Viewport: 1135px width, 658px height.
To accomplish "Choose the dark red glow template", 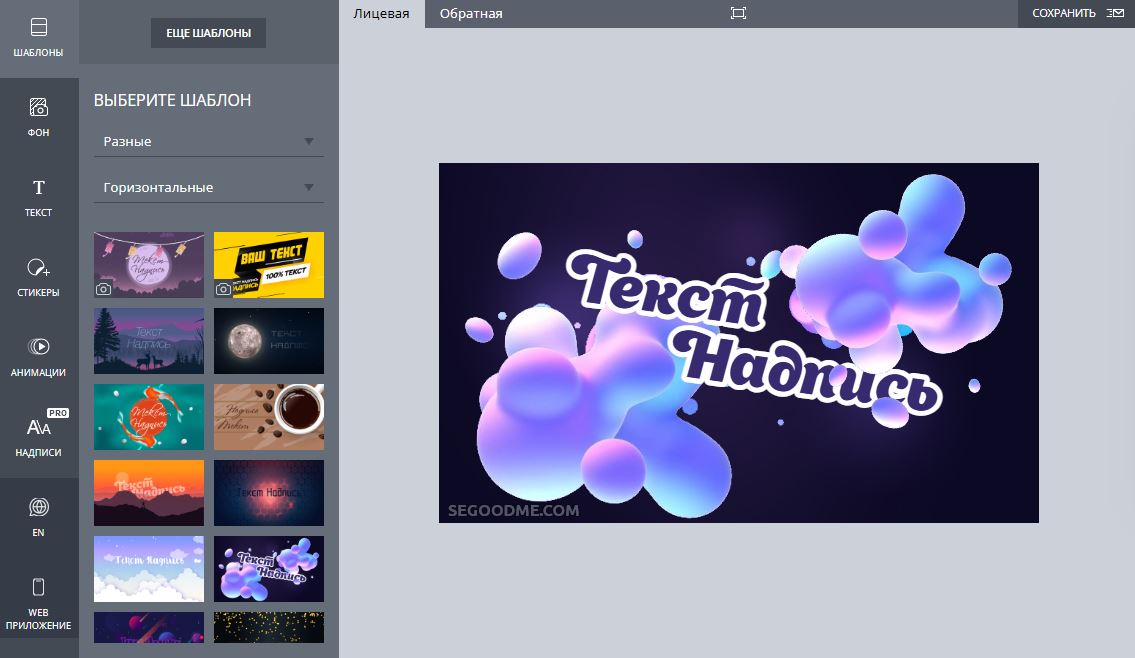I will [x=269, y=493].
